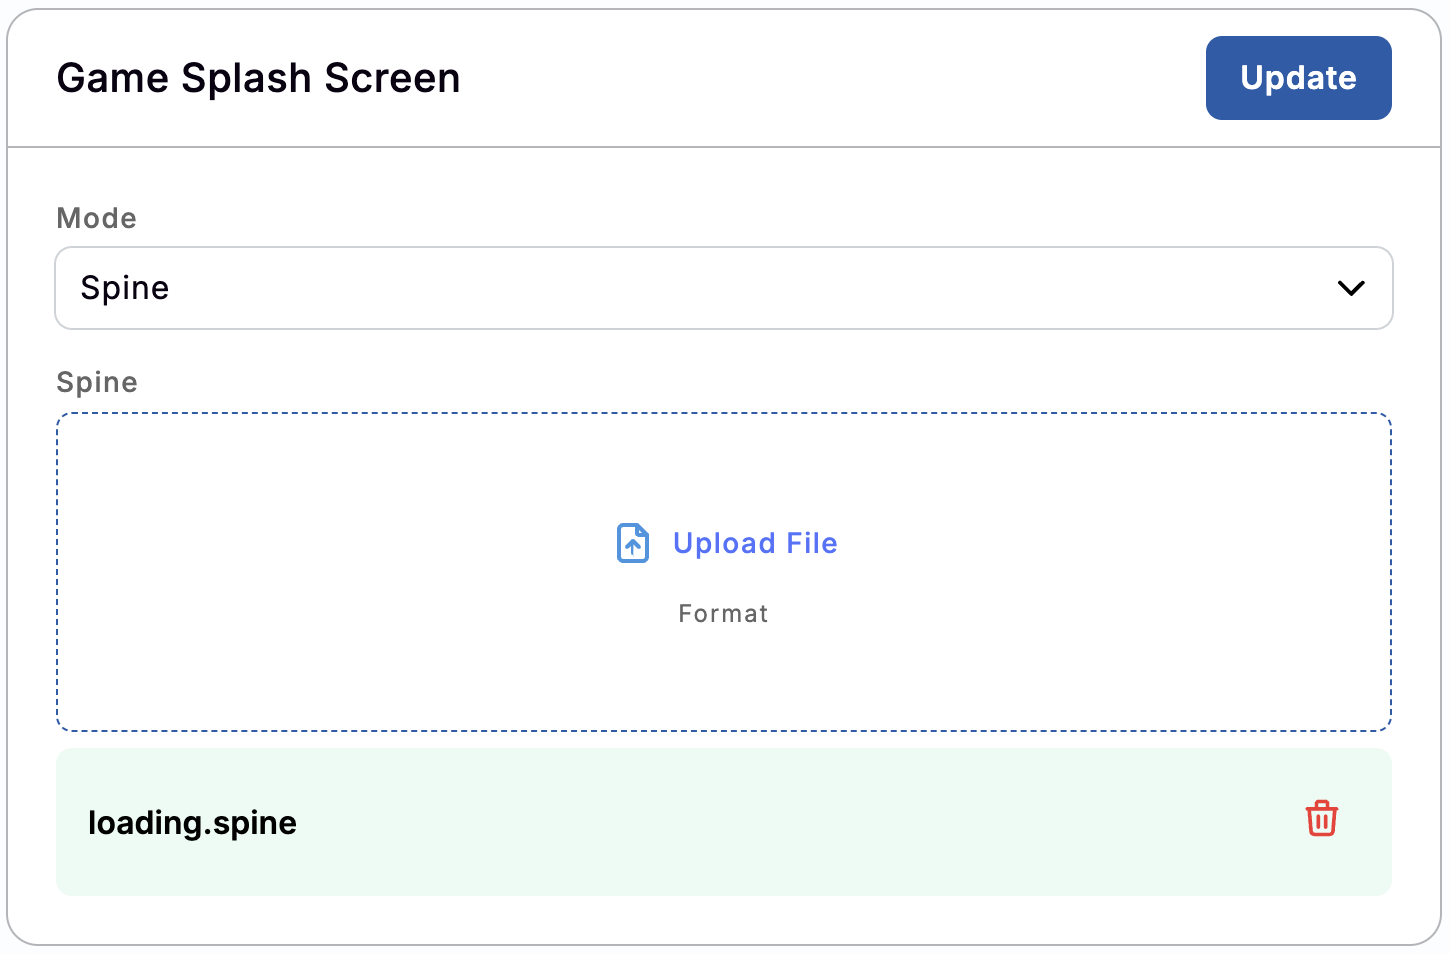Click the Upload File link text

tap(754, 543)
